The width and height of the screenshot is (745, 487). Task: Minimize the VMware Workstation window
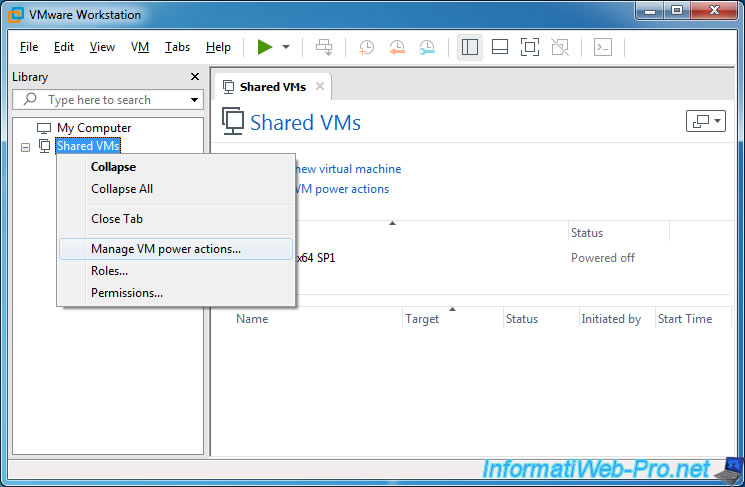tap(650, 10)
